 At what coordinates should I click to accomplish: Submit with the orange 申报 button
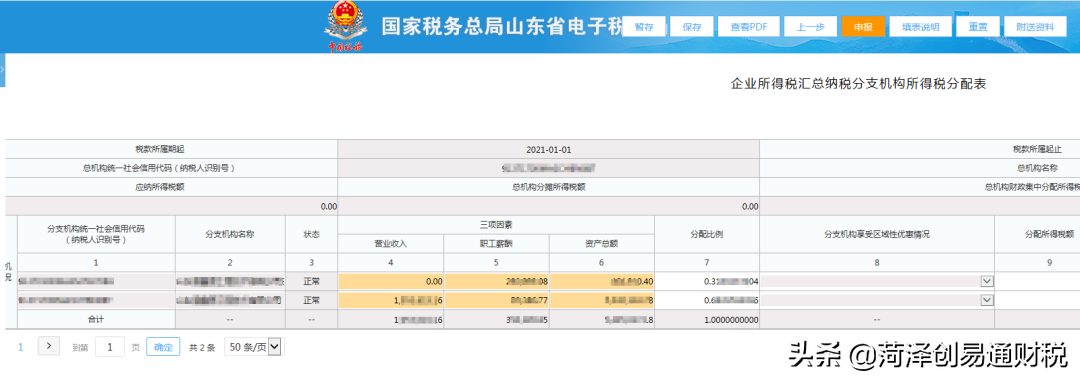click(862, 27)
